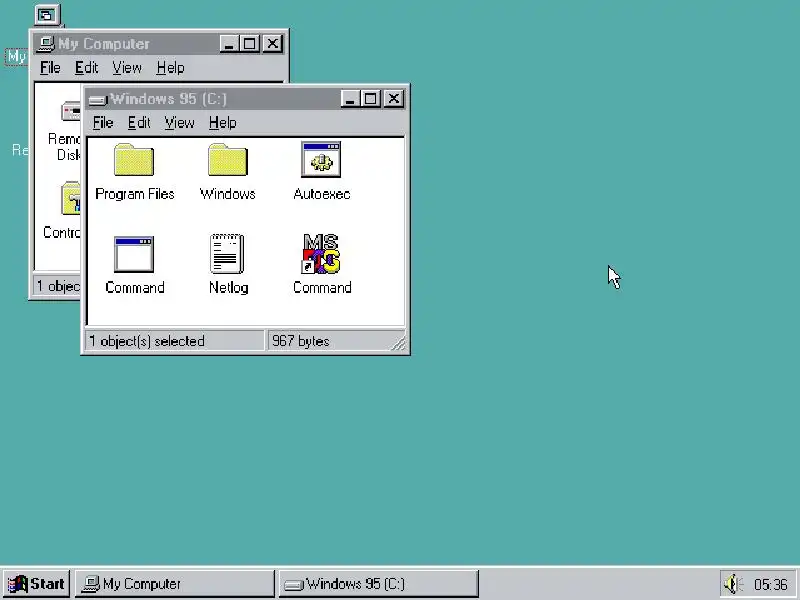Open File menu in My Computer window

click(51, 68)
